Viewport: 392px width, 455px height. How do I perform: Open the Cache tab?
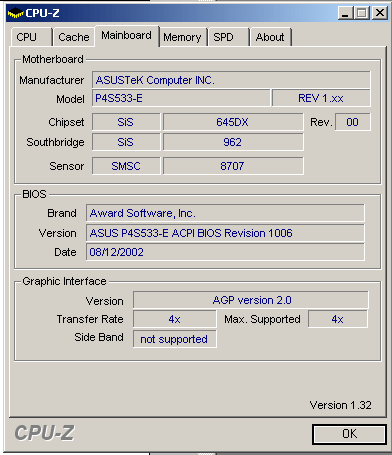click(x=74, y=37)
